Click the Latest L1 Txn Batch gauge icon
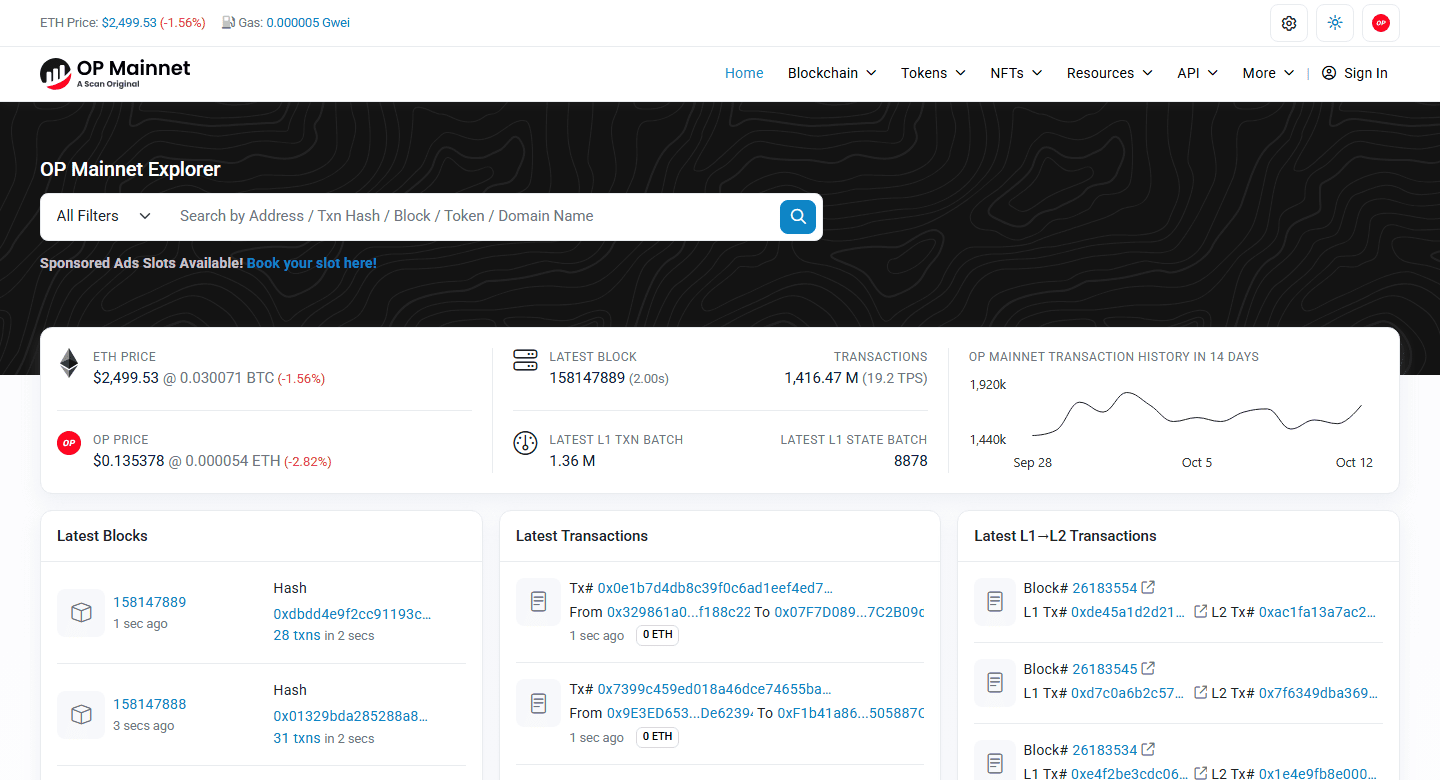 click(x=525, y=444)
